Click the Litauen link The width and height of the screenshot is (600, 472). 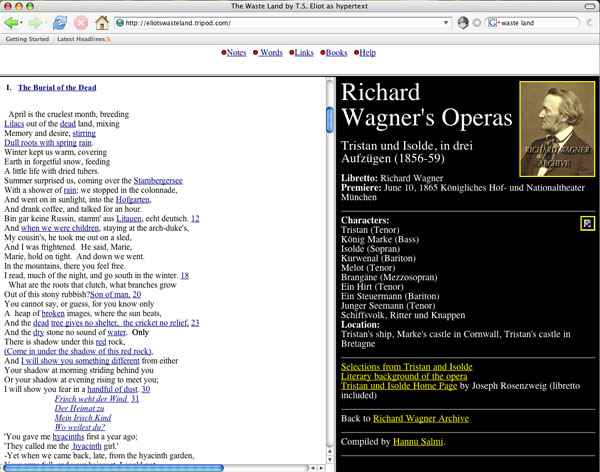[129, 219]
